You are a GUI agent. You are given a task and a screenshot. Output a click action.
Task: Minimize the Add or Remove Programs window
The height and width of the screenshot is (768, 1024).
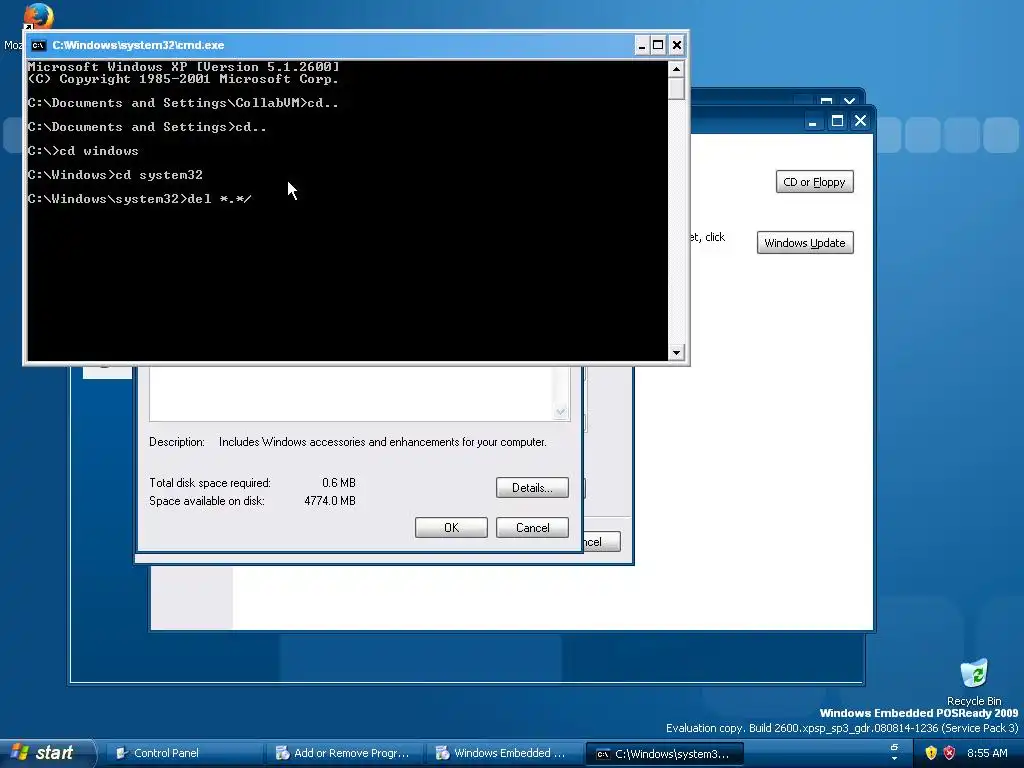tap(812, 121)
